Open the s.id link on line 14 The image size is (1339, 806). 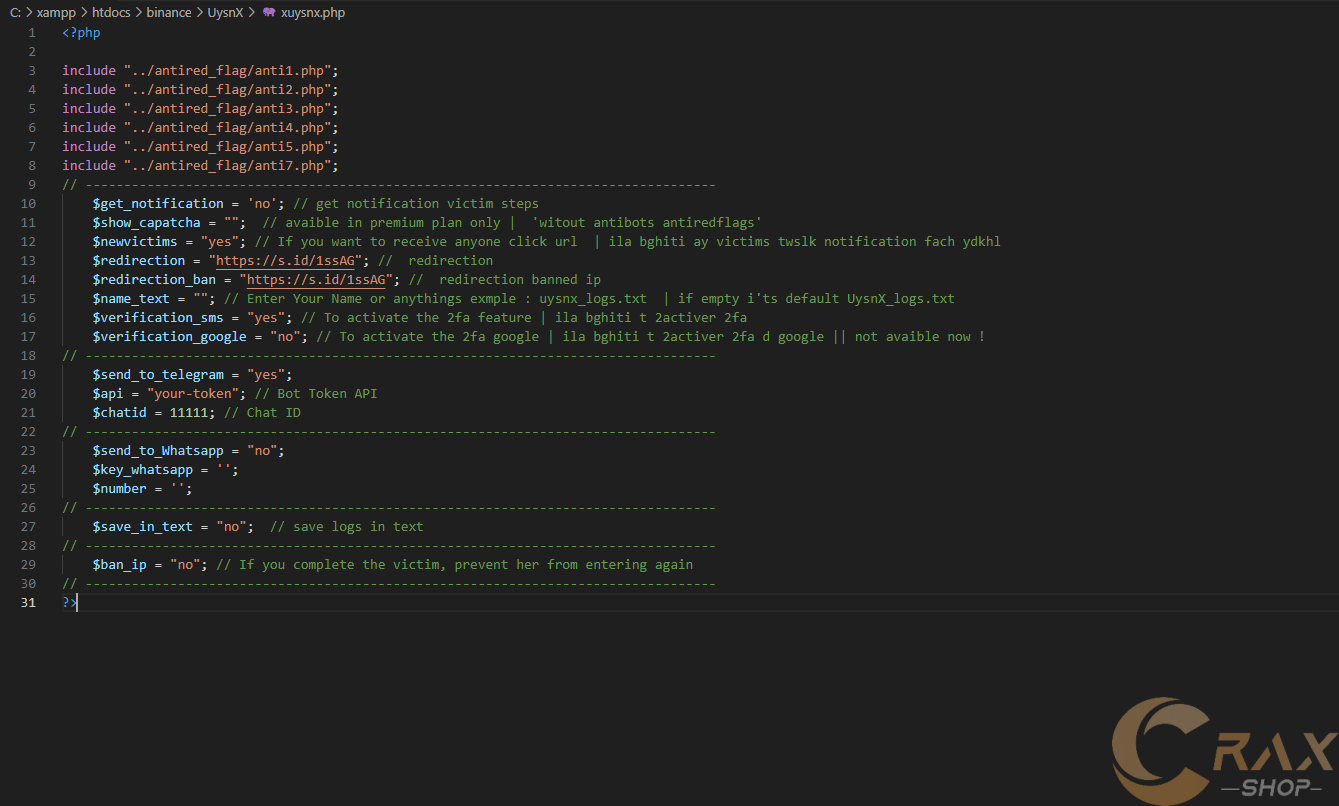[316, 279]
